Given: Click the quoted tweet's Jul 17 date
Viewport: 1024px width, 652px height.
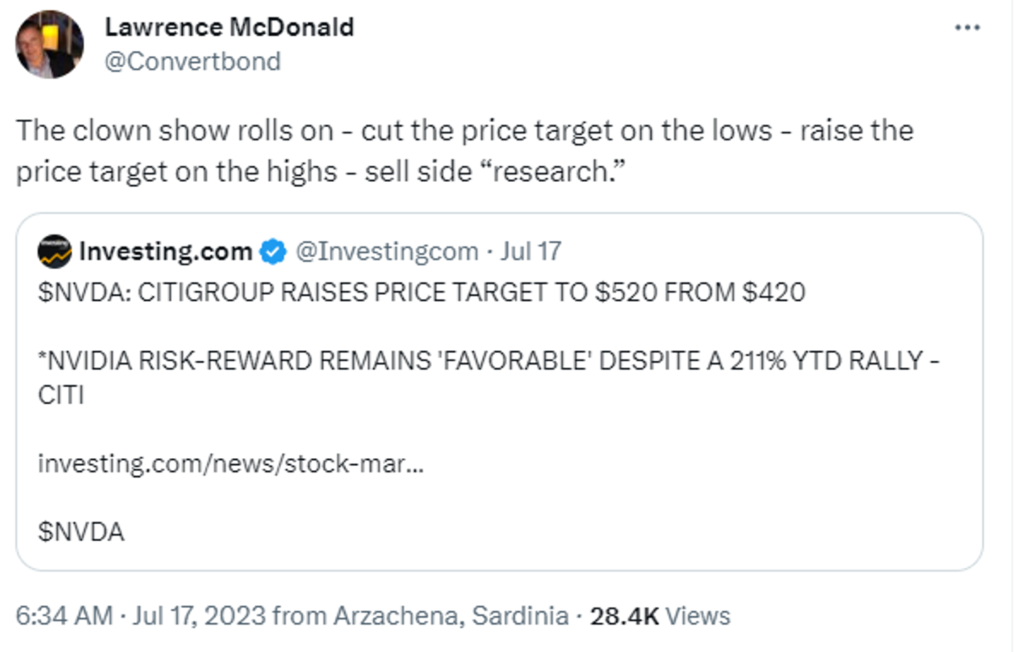Looking at the screenshot, I should (x=533, y=252).
